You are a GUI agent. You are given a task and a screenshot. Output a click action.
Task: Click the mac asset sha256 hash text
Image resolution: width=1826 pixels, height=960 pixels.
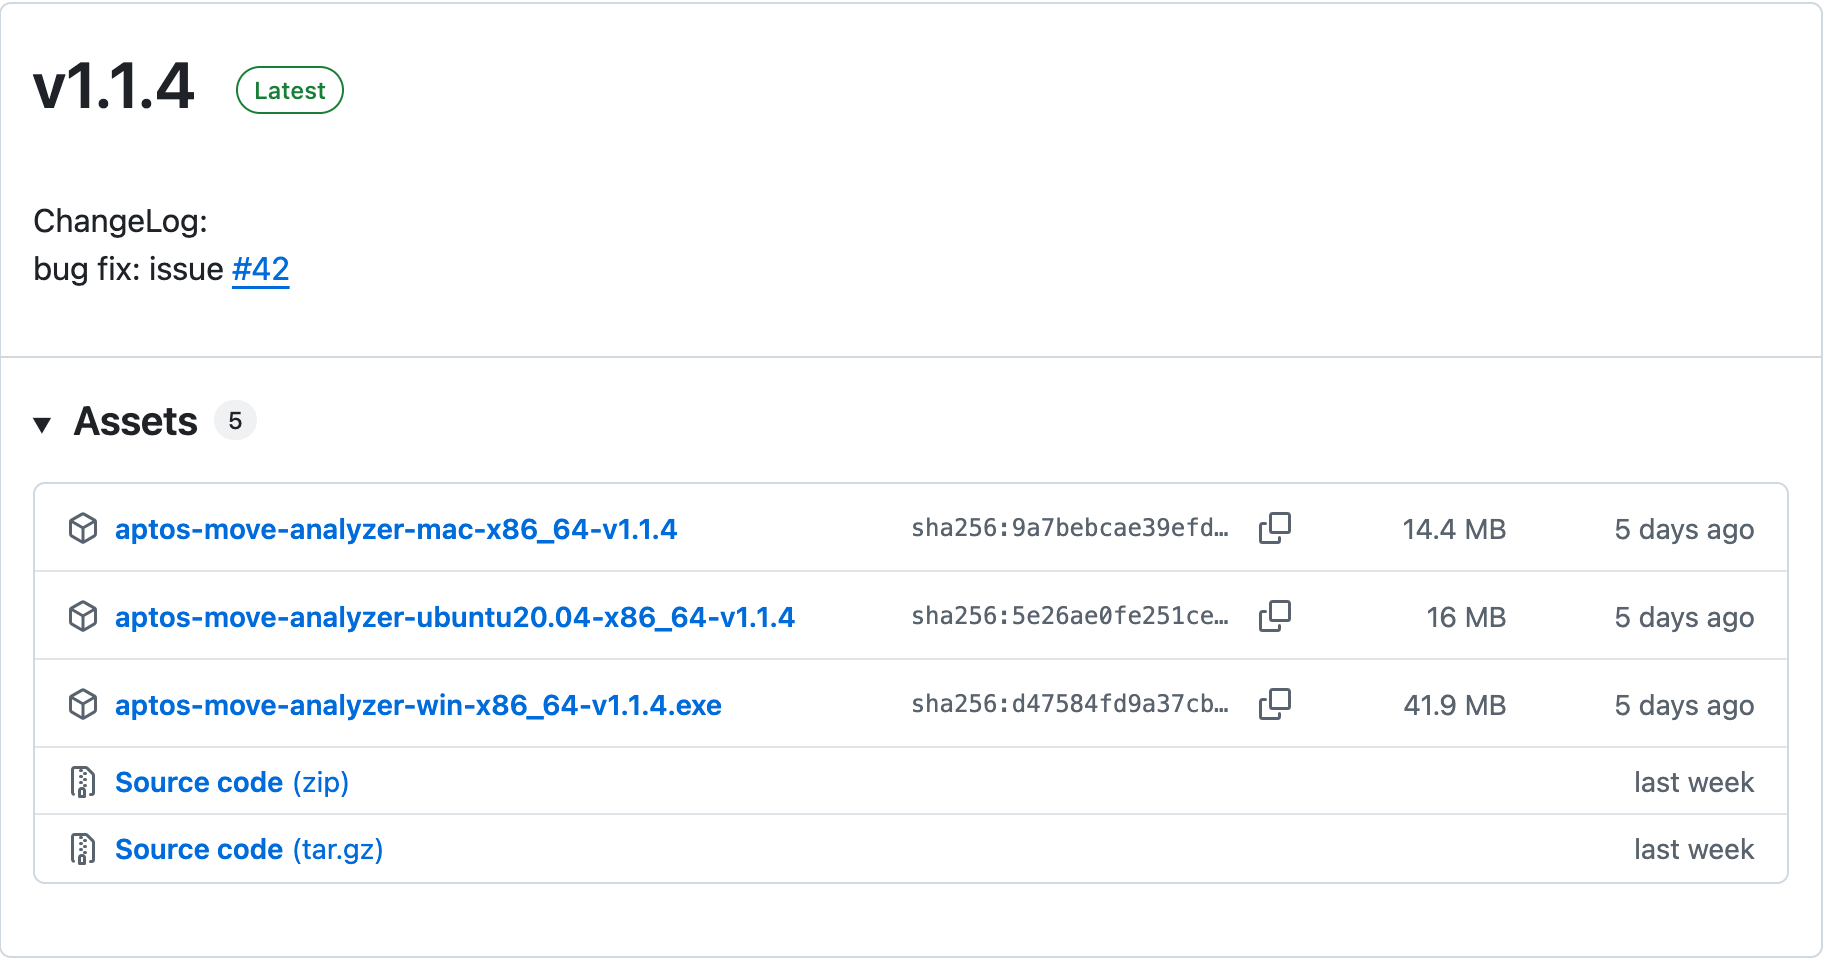1069,528
